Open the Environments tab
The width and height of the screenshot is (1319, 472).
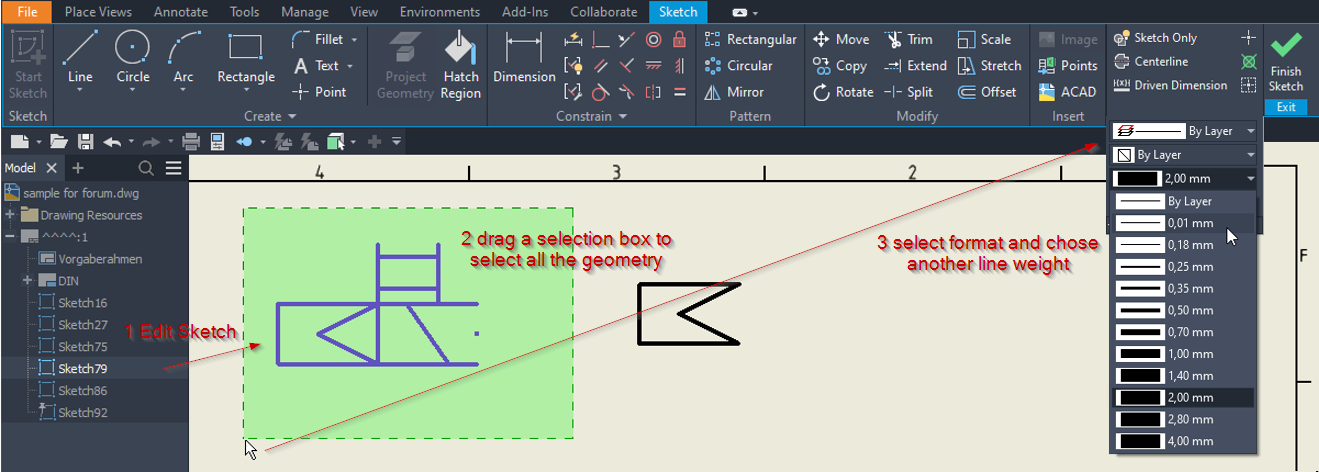click(439, 12)
